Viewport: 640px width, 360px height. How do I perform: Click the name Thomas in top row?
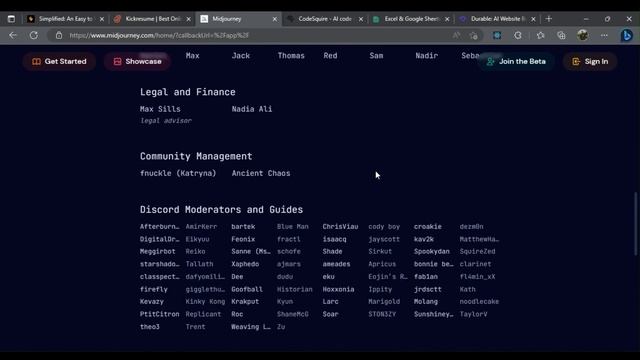coord(291,56)
